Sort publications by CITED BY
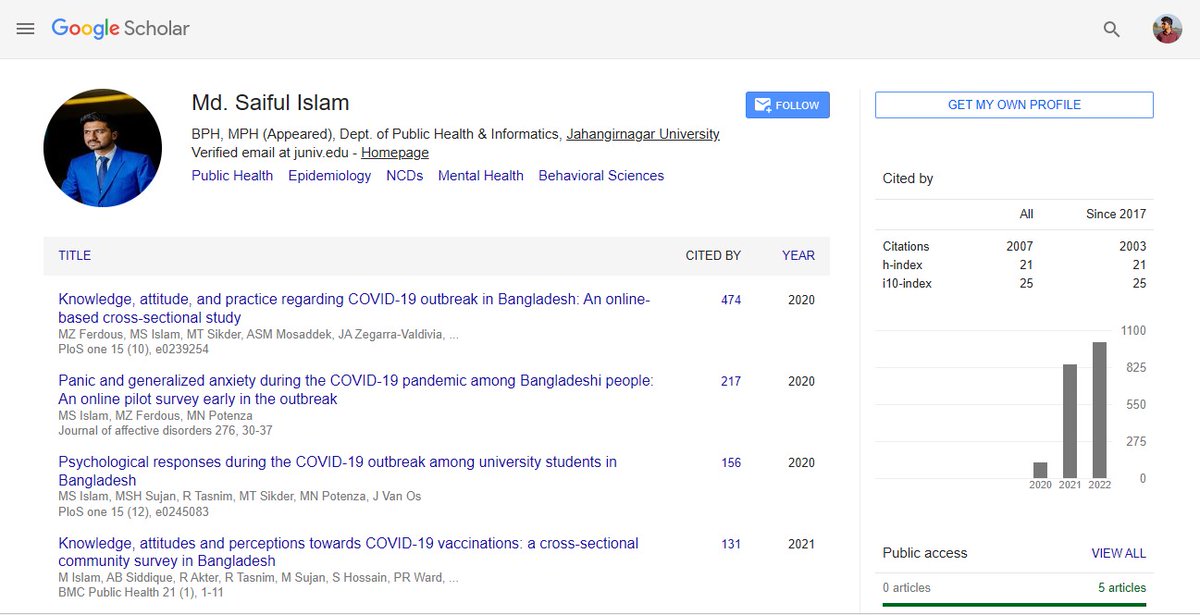This screenshot has width=1200, height=615. coord(714,255)
